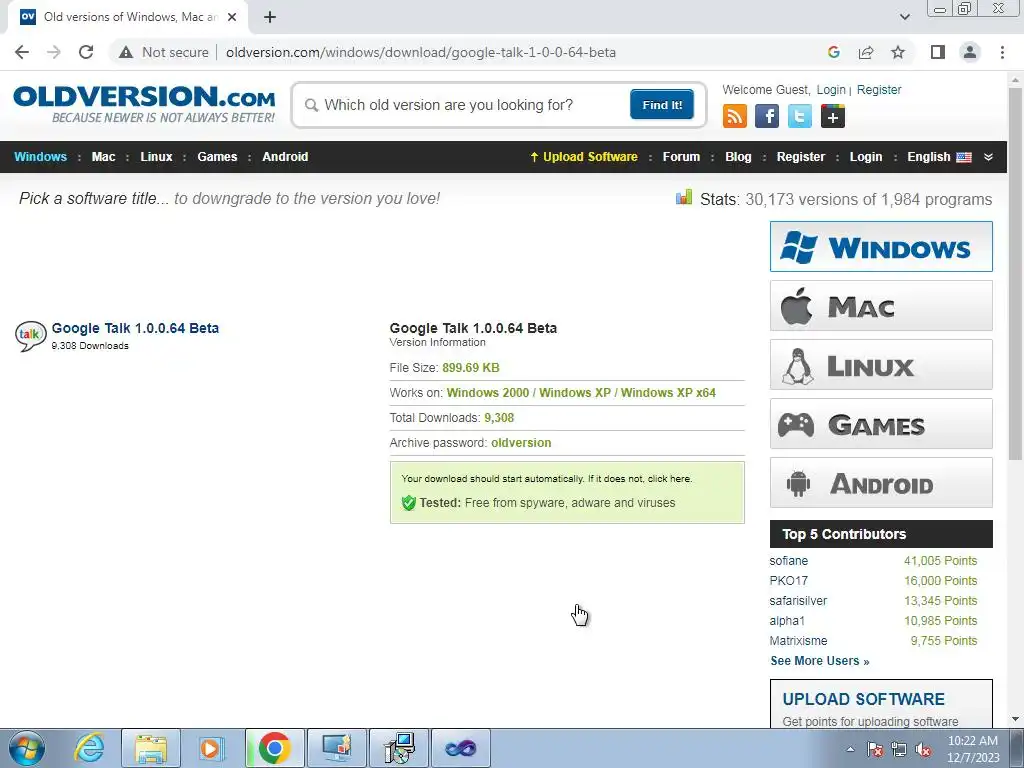Open the tab search chevron

[x=904, y=17]
